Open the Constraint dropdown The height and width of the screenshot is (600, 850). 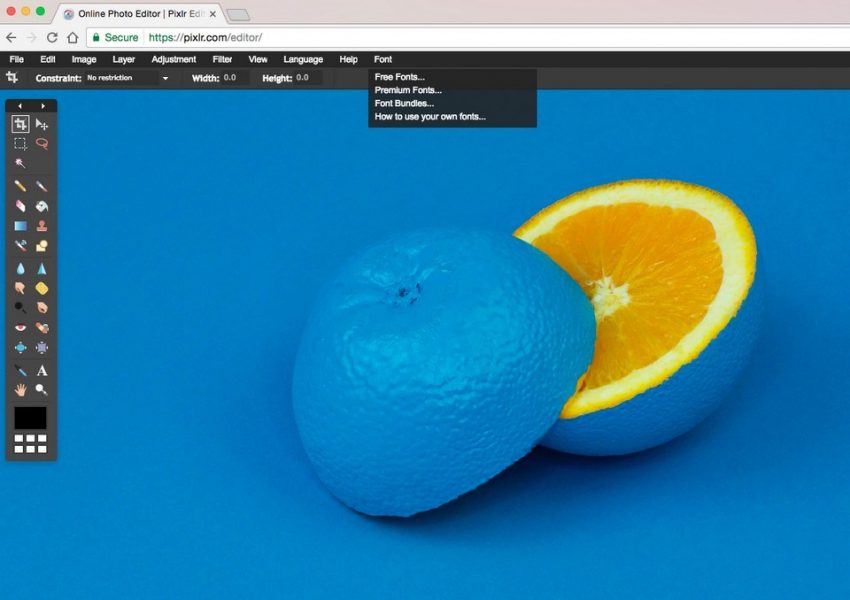coord(127,78)
